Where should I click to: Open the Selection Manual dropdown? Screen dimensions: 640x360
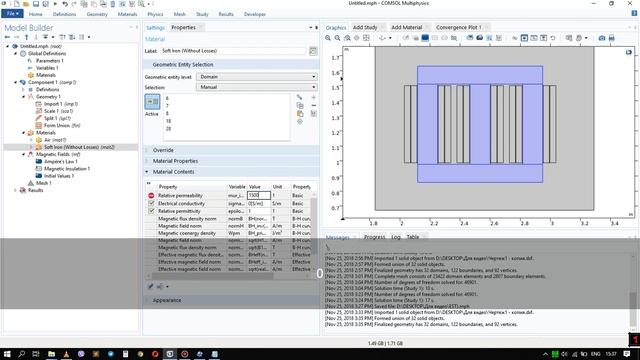point(256,87)
